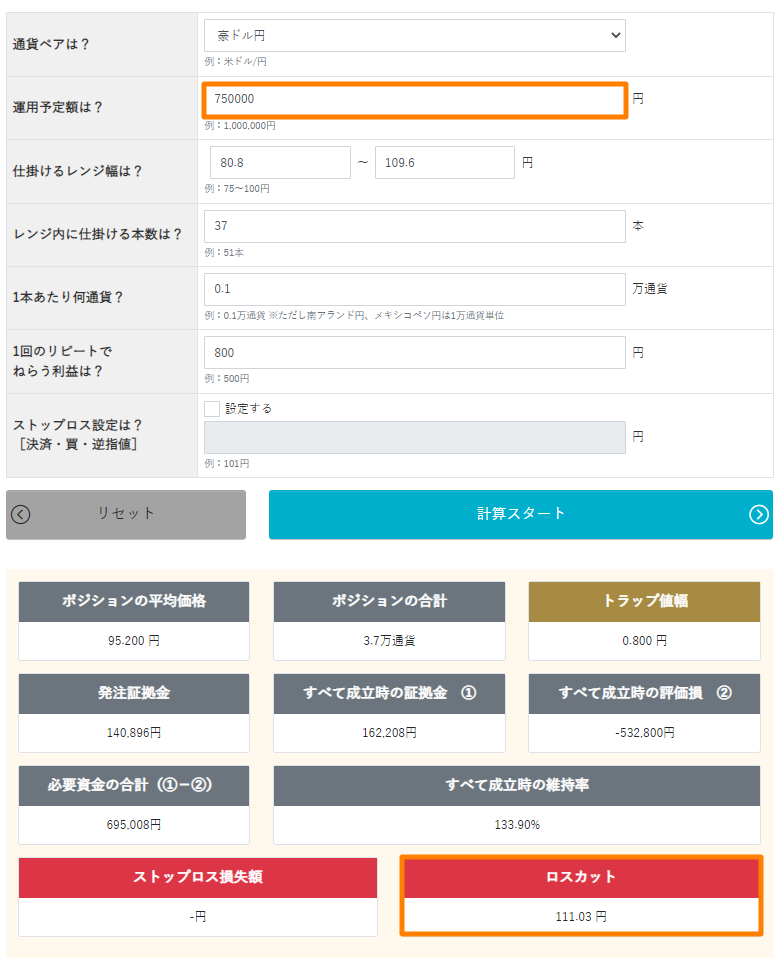Viewport: 782px width, 958px height.
Task: Click the ロスカット header
Action: 581,877
